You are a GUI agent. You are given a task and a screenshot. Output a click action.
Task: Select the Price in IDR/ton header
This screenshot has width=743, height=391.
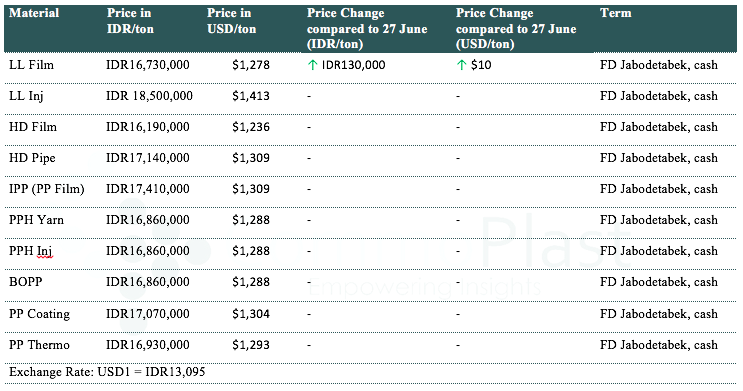tap(130, 21)
